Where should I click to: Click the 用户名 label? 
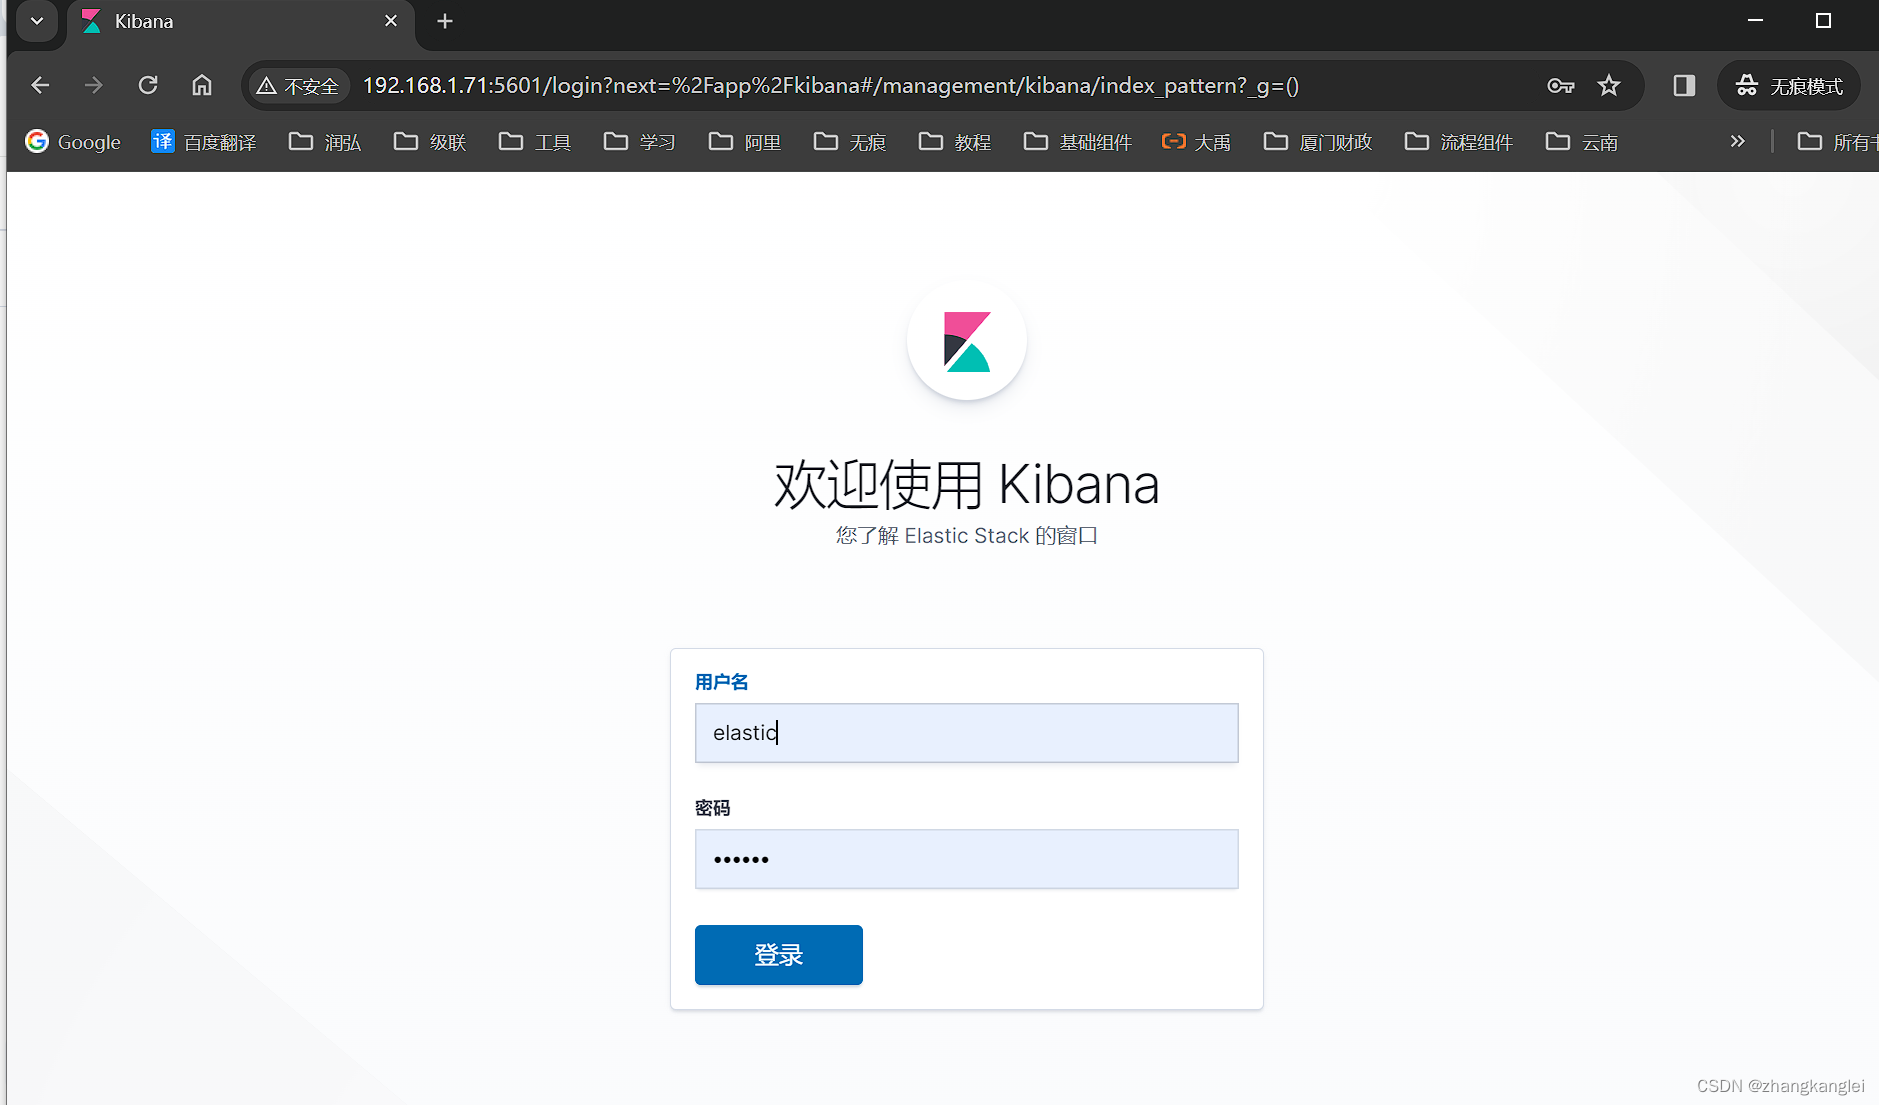[x=722, y=682]
